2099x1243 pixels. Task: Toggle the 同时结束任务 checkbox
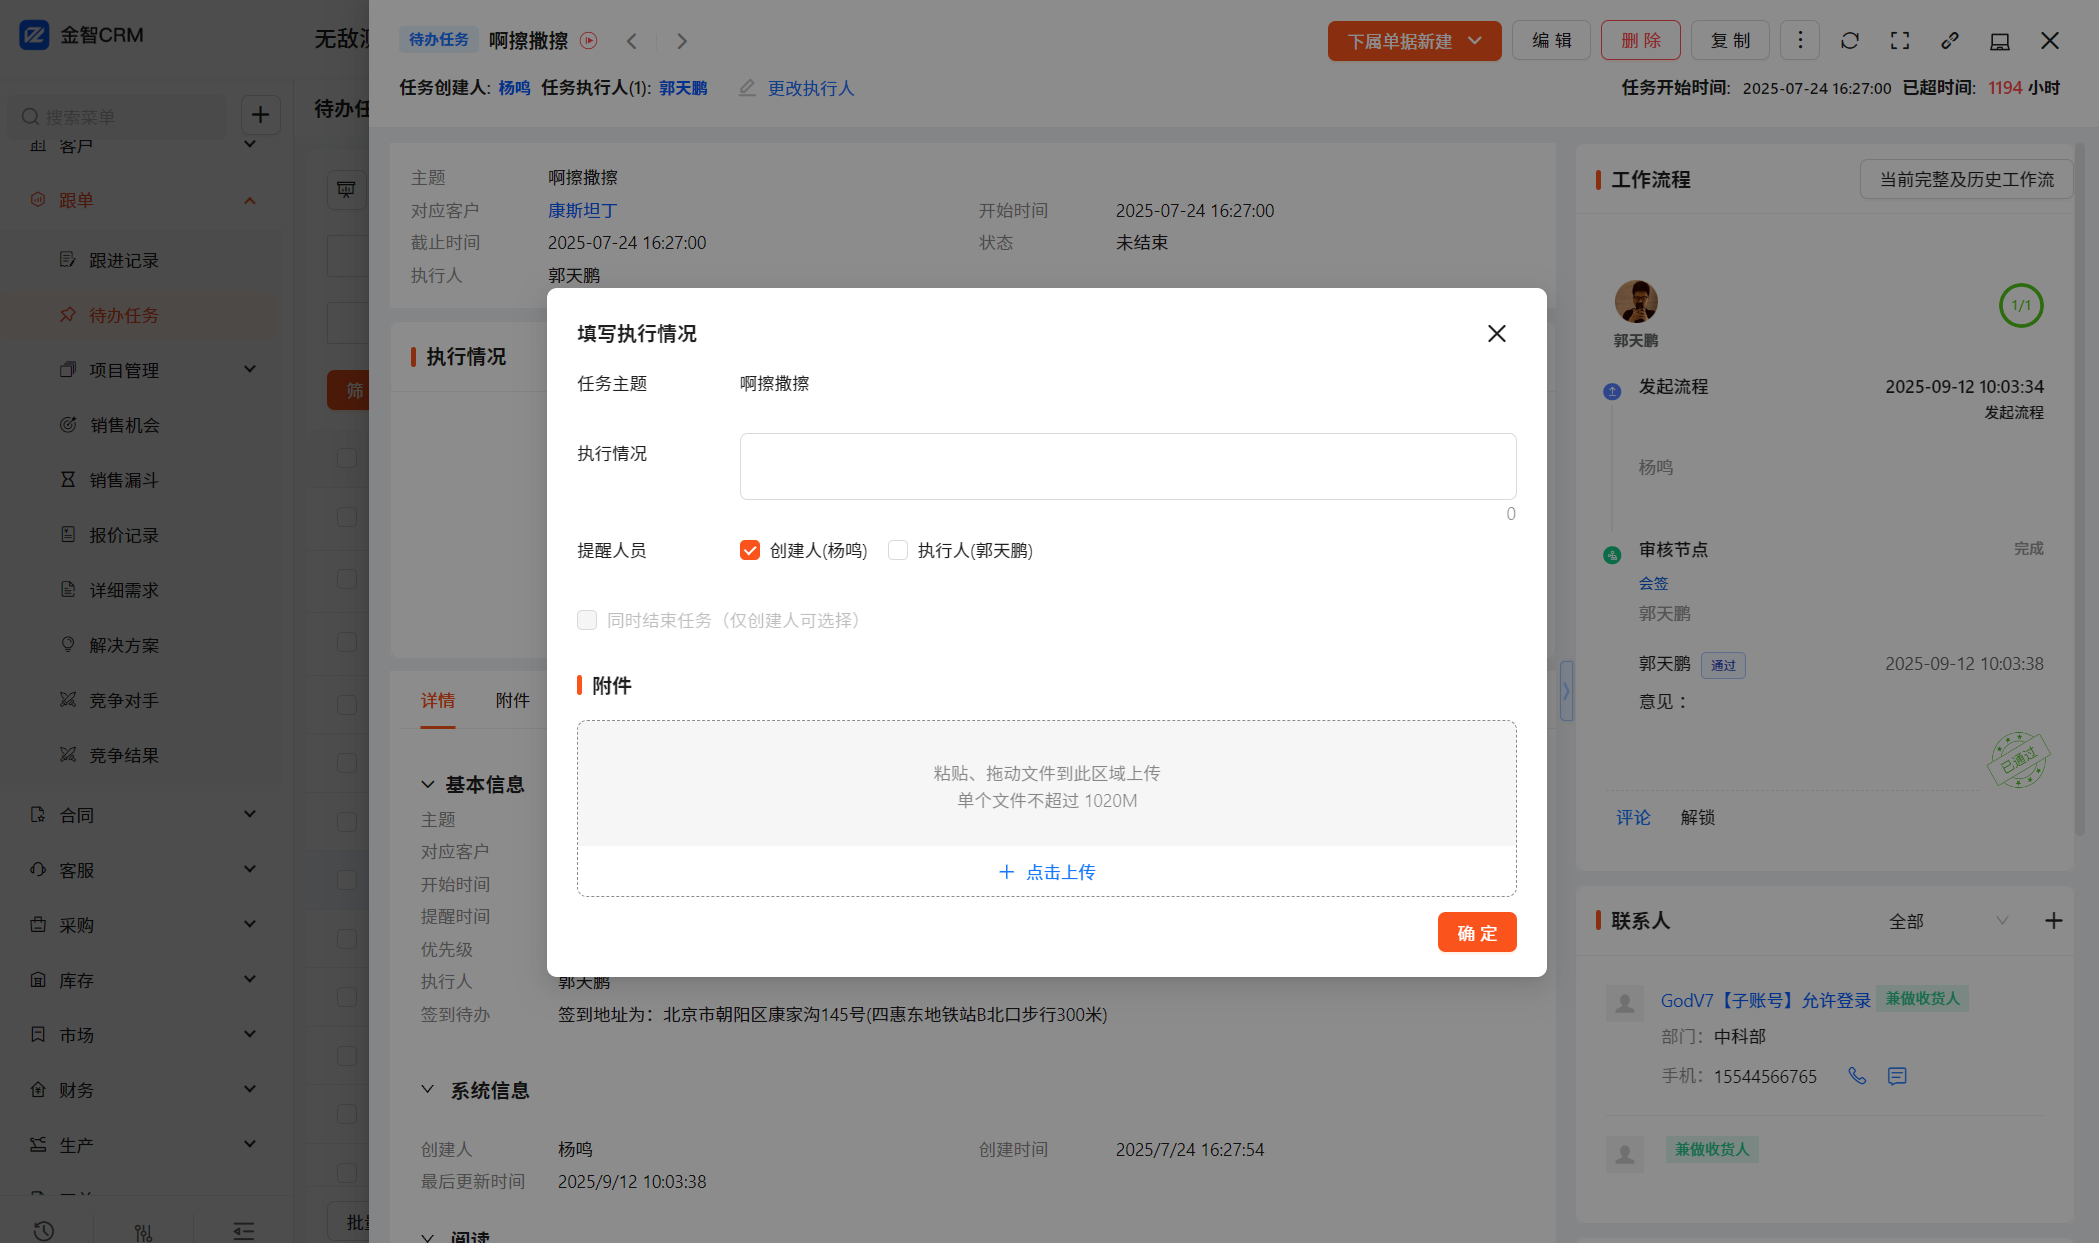point(587,620)
